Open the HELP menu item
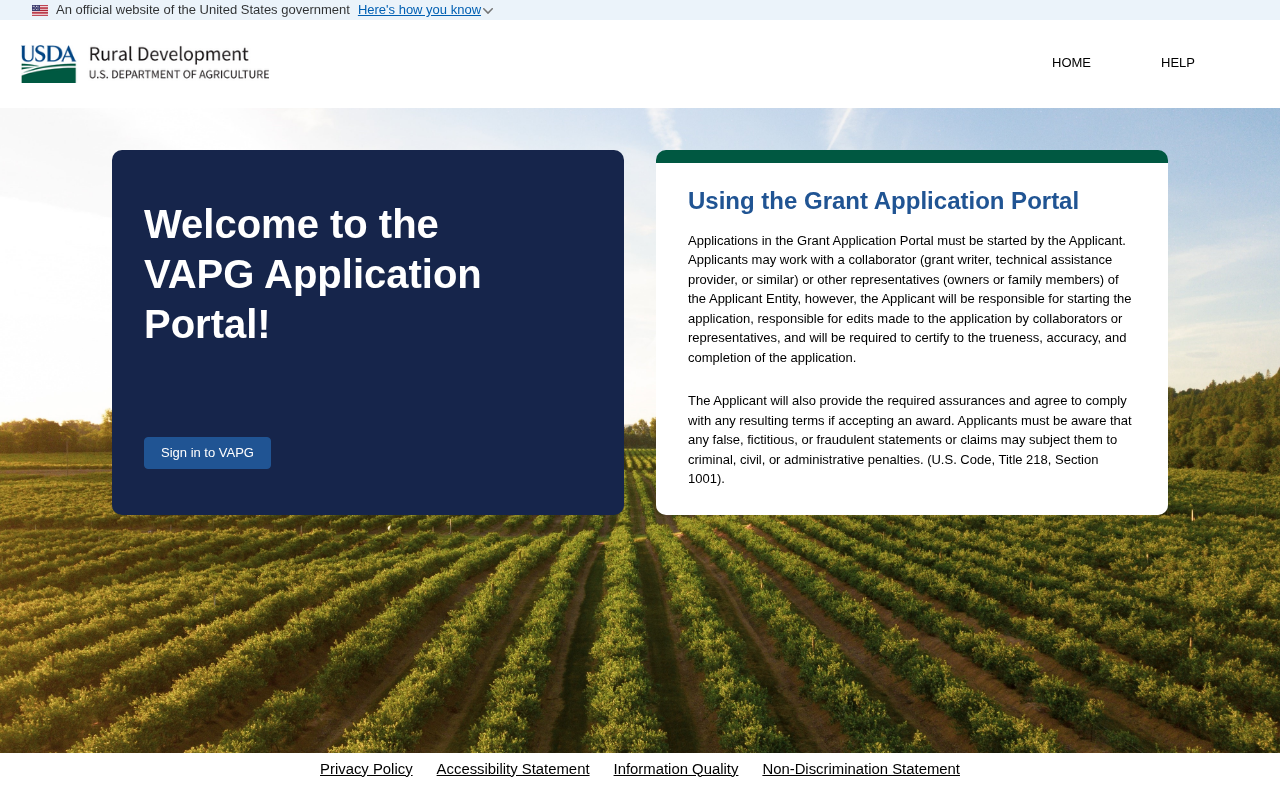The width and height of the screenshot is (1280, 800). [1178, 63]
